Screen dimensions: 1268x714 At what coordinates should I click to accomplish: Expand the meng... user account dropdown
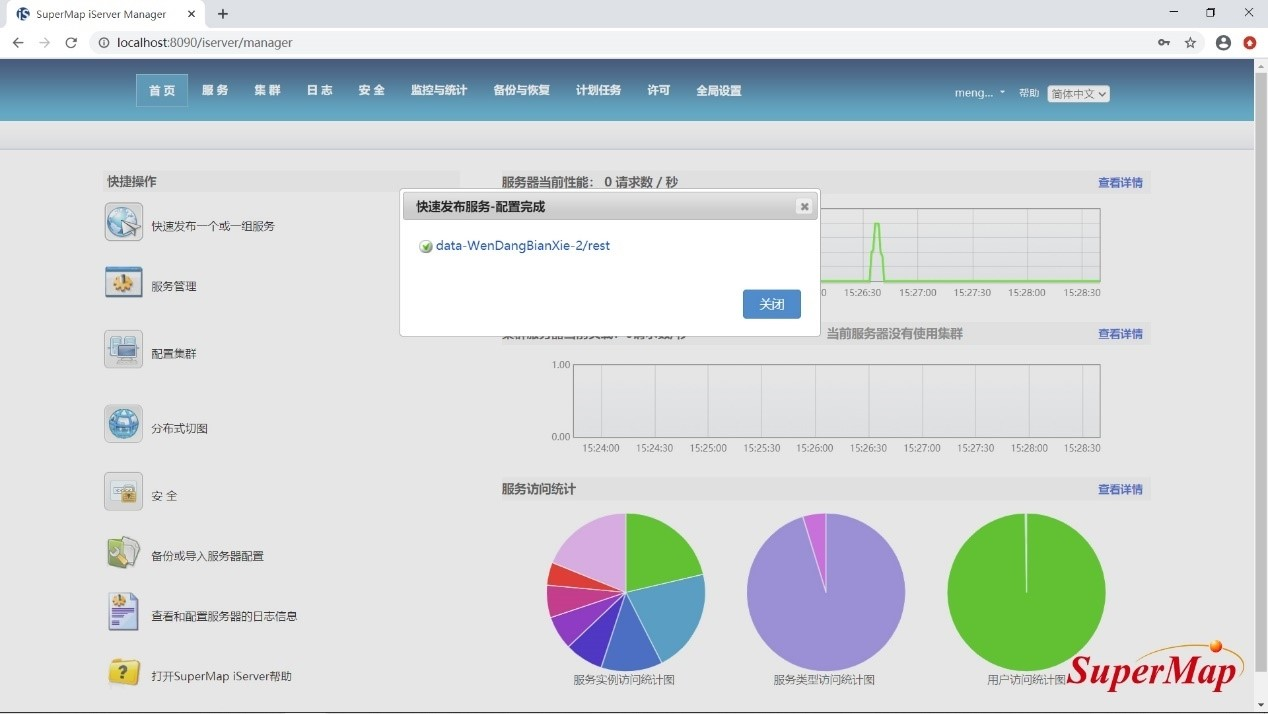coord(980,93)
